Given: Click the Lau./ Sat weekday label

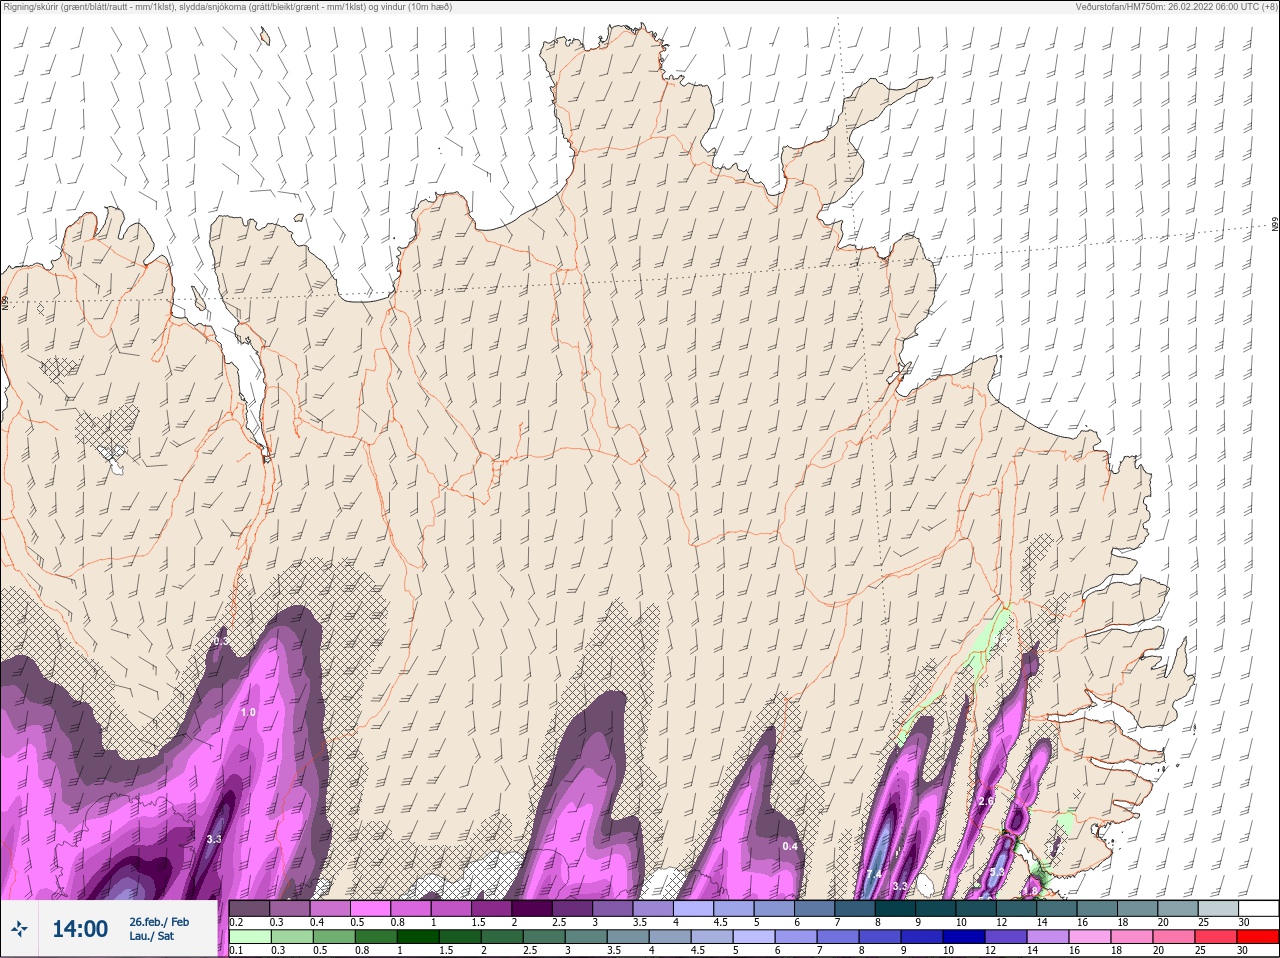Looking at the screenshot, I should point(151,937).
